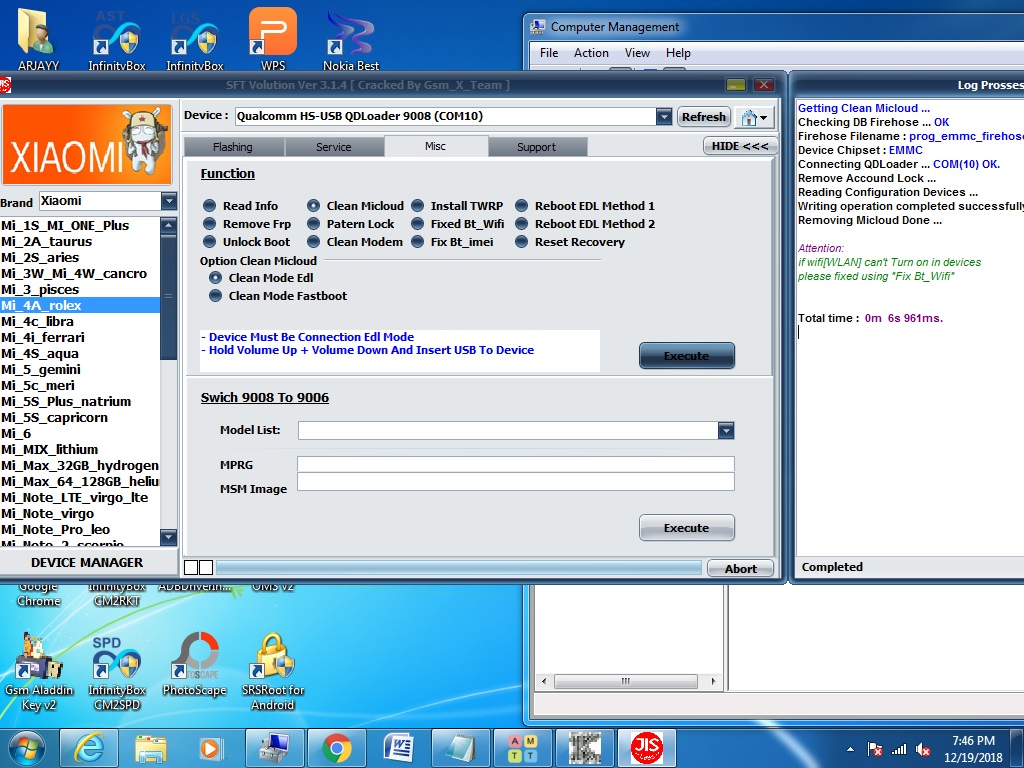Click the Xiaomi brand logo banner
Viewport: 1024px width, 768px height.
[x=87, y=144]
